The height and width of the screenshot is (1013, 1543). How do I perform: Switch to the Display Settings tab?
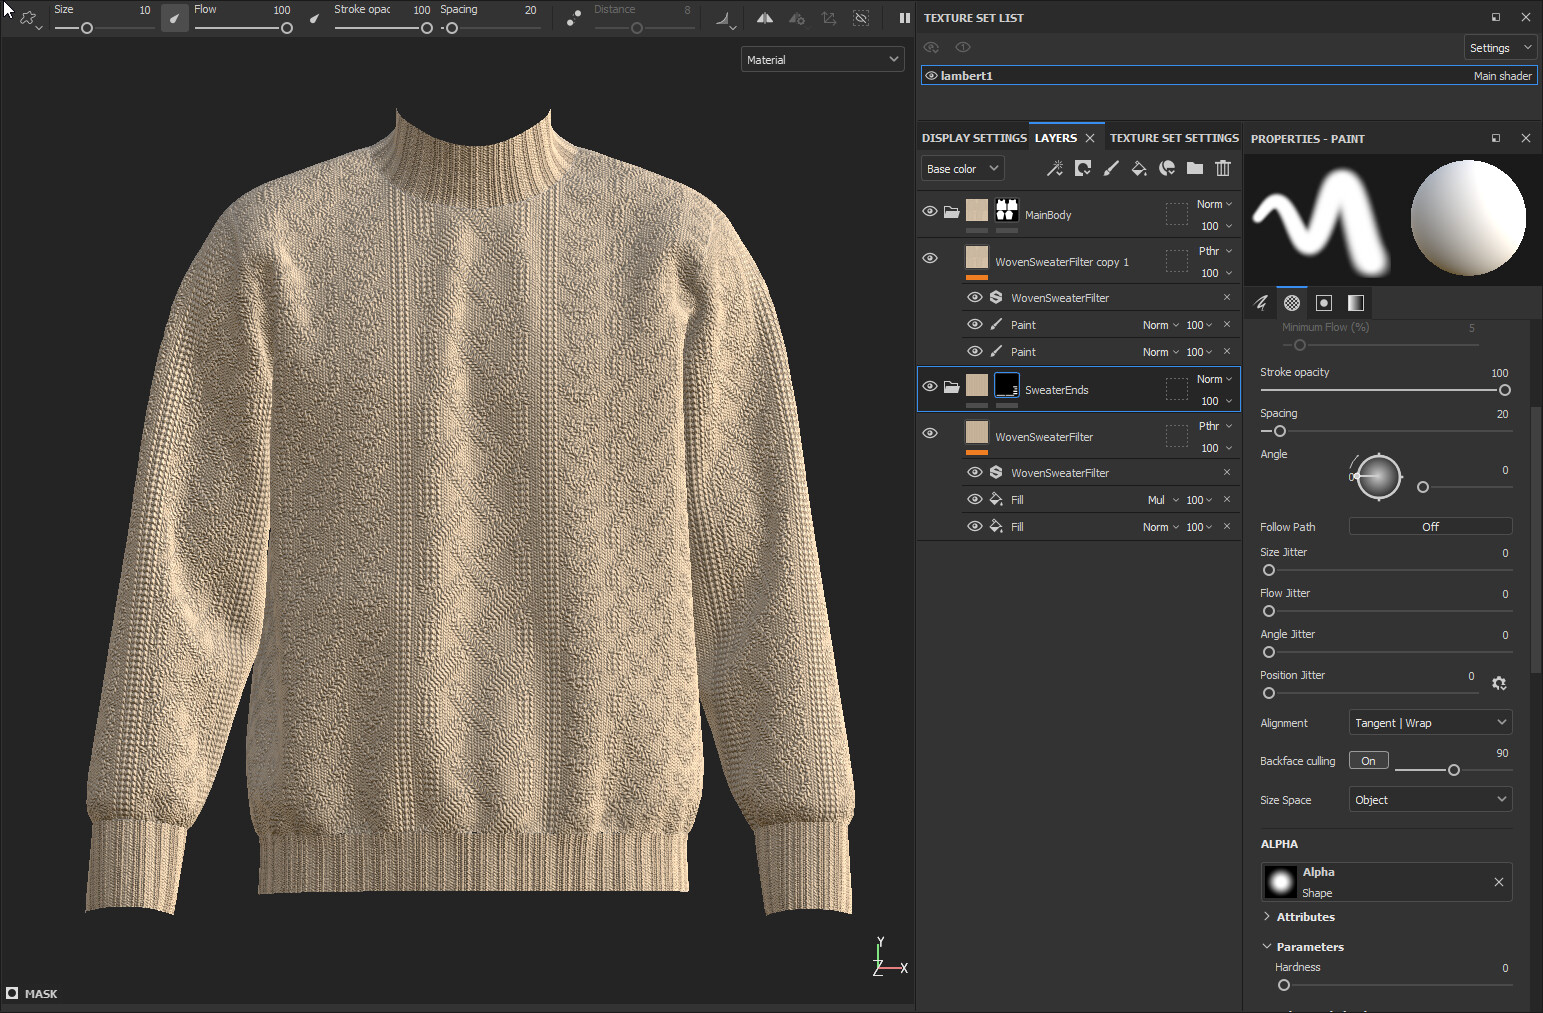tap(973, 137)
